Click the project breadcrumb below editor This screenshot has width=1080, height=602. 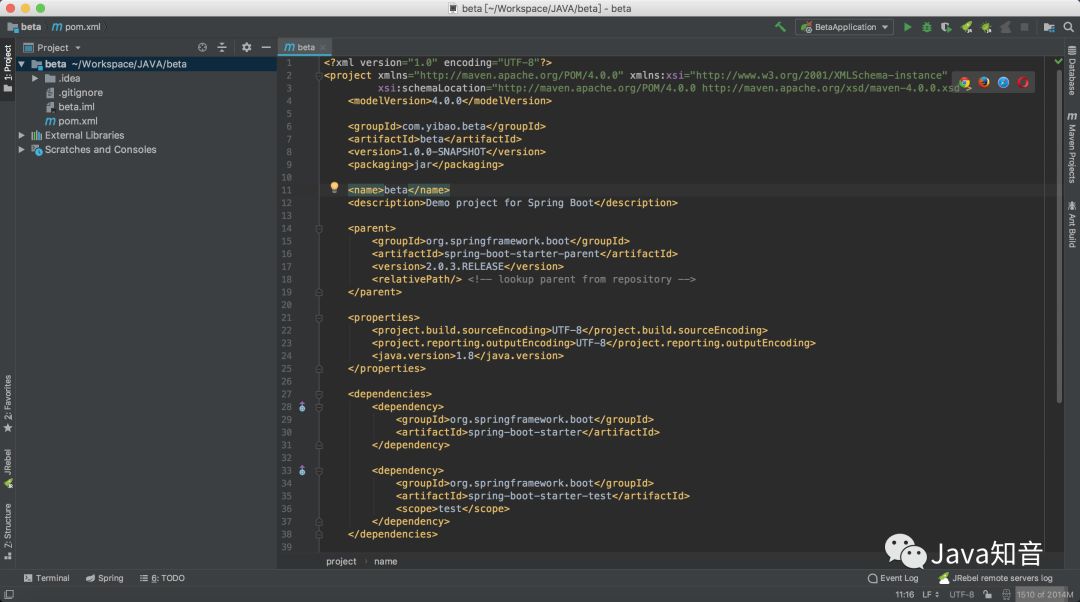[x=341, y=561]
